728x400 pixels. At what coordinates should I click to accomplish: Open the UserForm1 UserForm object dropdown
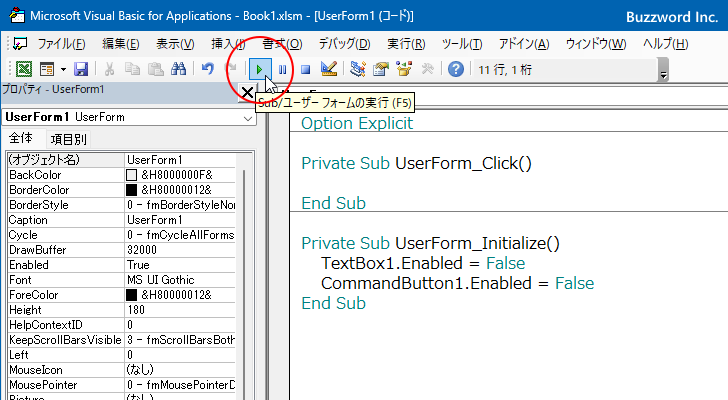coord(248,118)
